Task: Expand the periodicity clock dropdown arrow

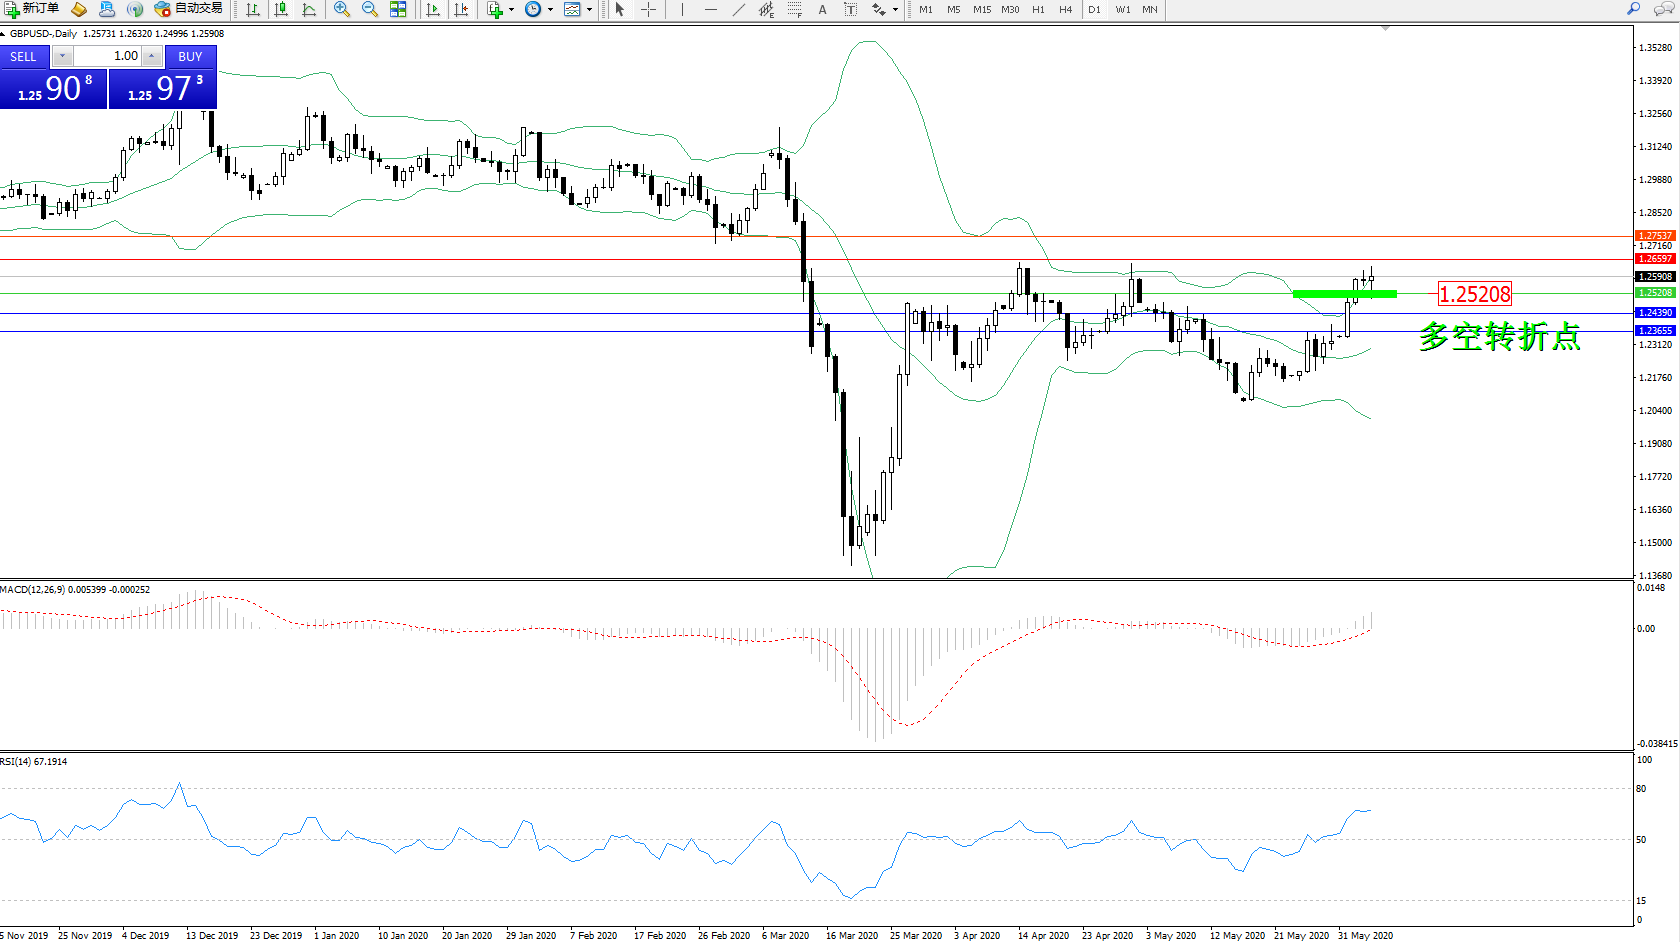Action: [550, 9]
